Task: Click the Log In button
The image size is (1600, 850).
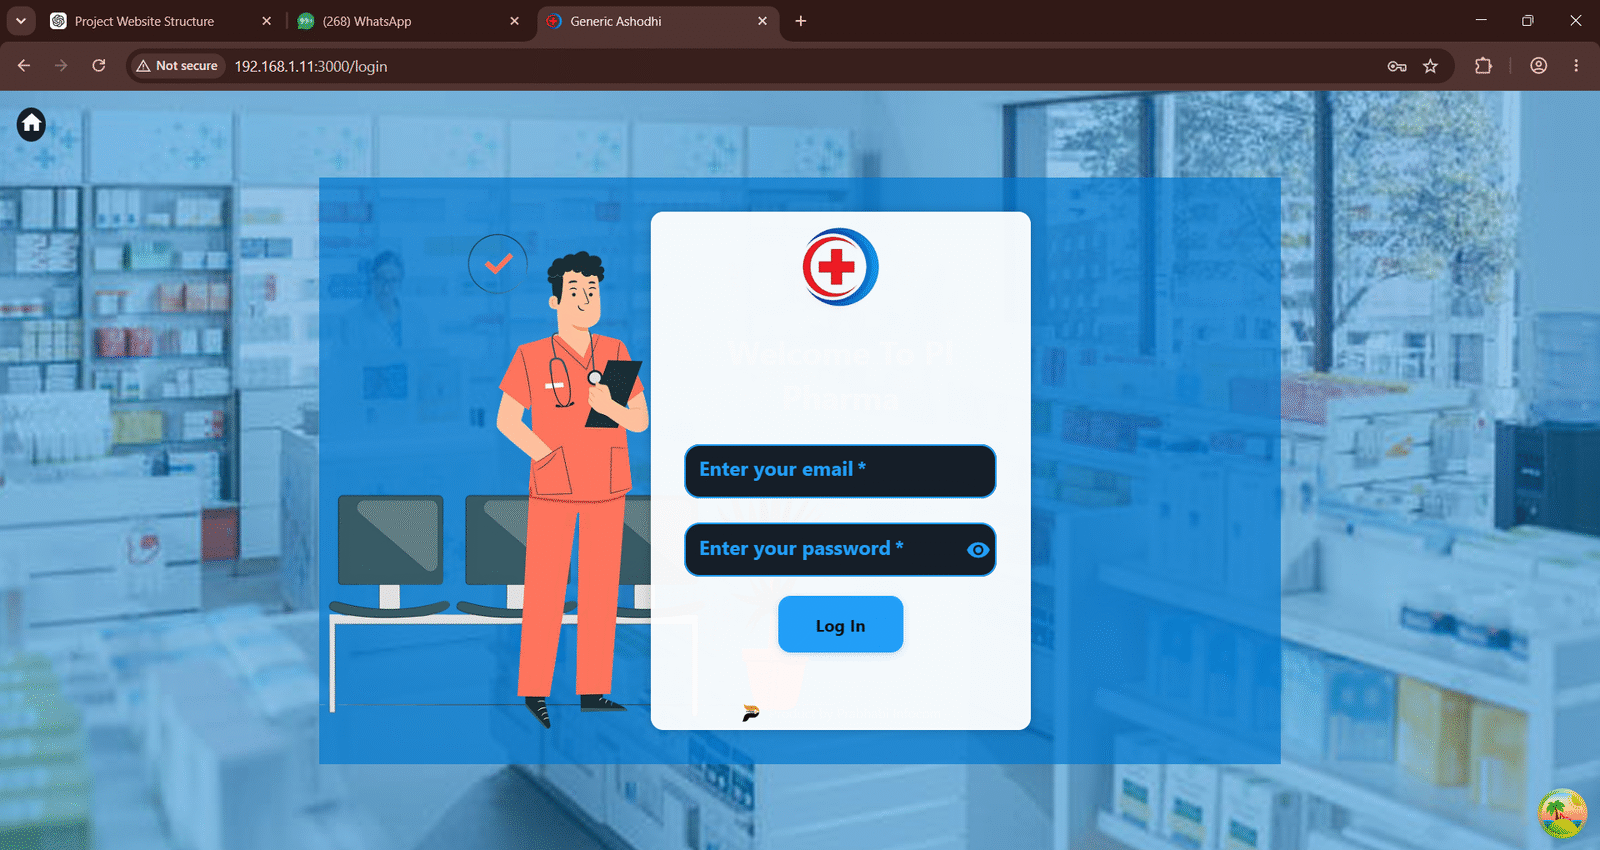Action: tap(840, 625)
